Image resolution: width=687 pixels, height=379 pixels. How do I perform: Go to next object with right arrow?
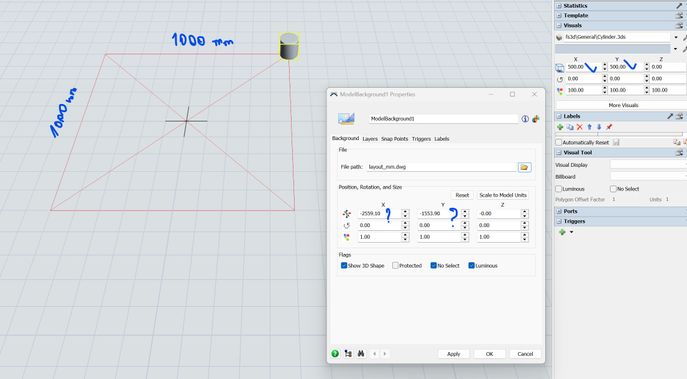[x=385, y=354]
